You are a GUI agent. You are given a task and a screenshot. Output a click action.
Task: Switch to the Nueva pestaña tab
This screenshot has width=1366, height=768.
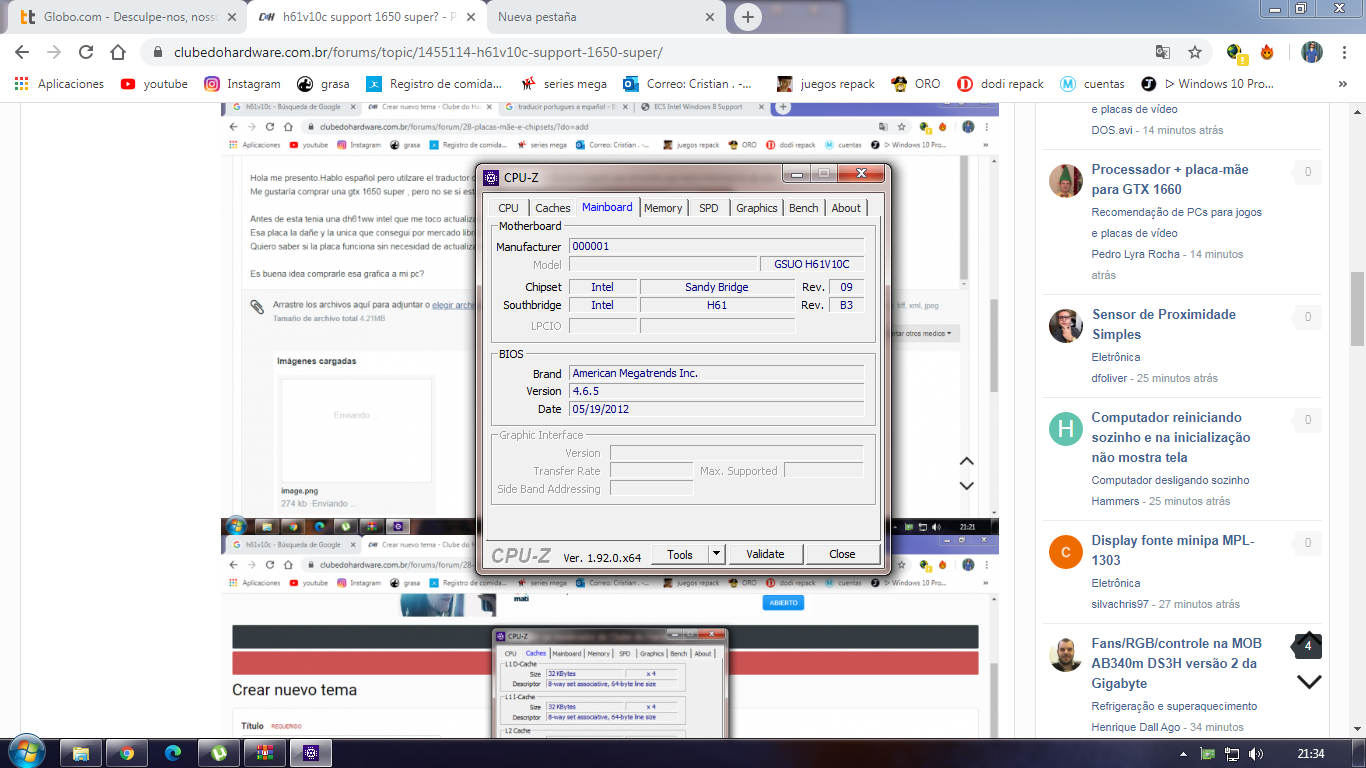click(605, 17)
